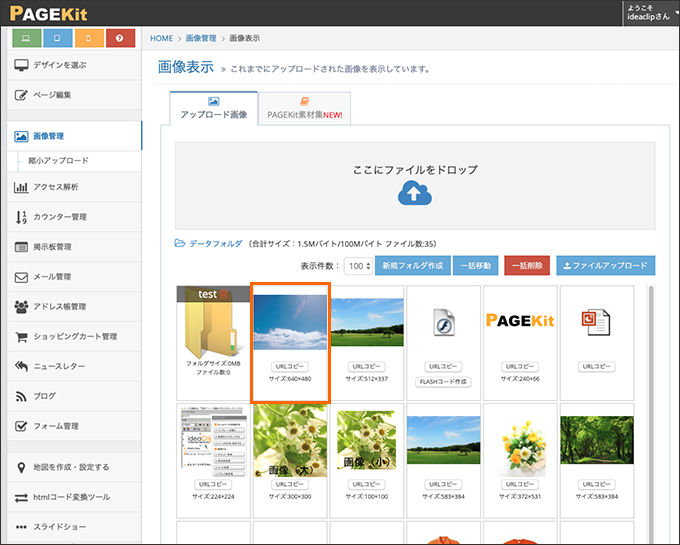Screen dimensions: 680x545
Task: Open the 表示件数 100 dropdown
Action: (x=359, y=266)
